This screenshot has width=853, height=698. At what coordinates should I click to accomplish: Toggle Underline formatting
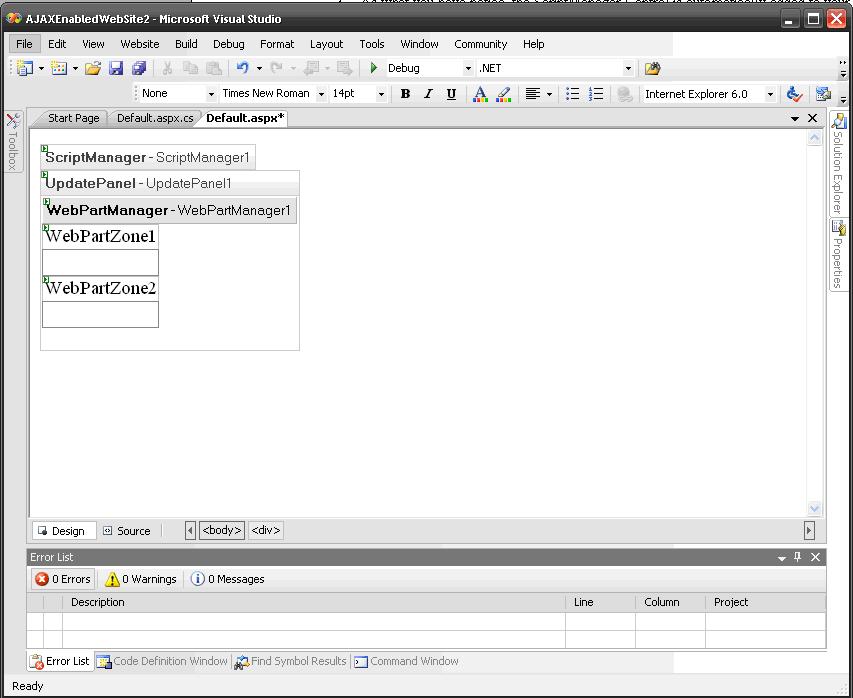point(451,94)
